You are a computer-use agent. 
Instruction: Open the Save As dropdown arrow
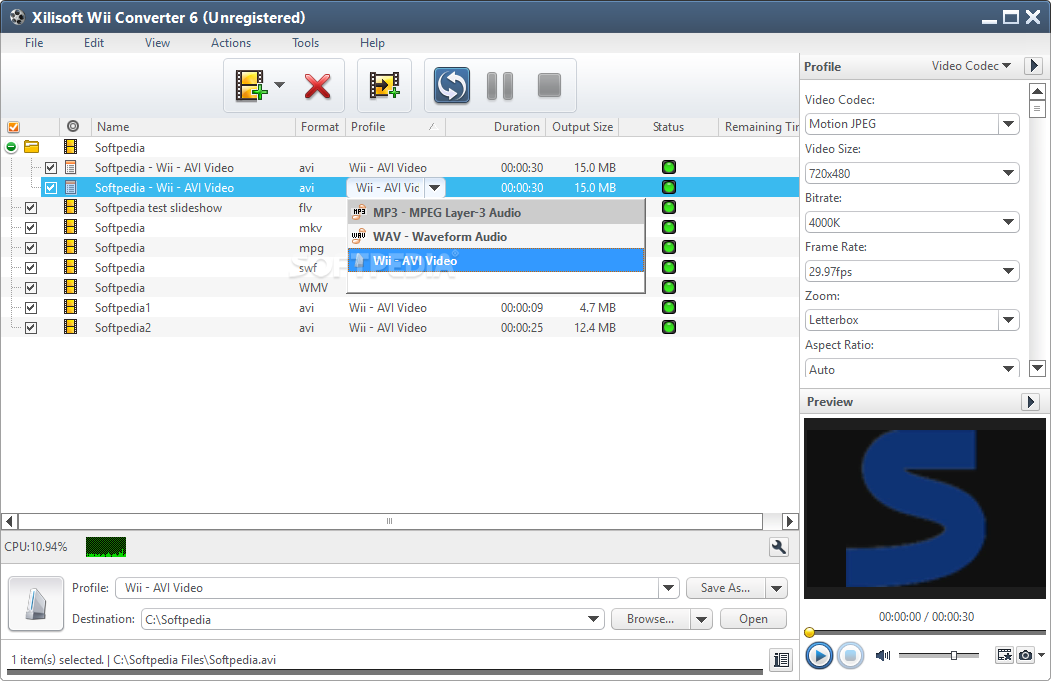(x=776, y=589)
